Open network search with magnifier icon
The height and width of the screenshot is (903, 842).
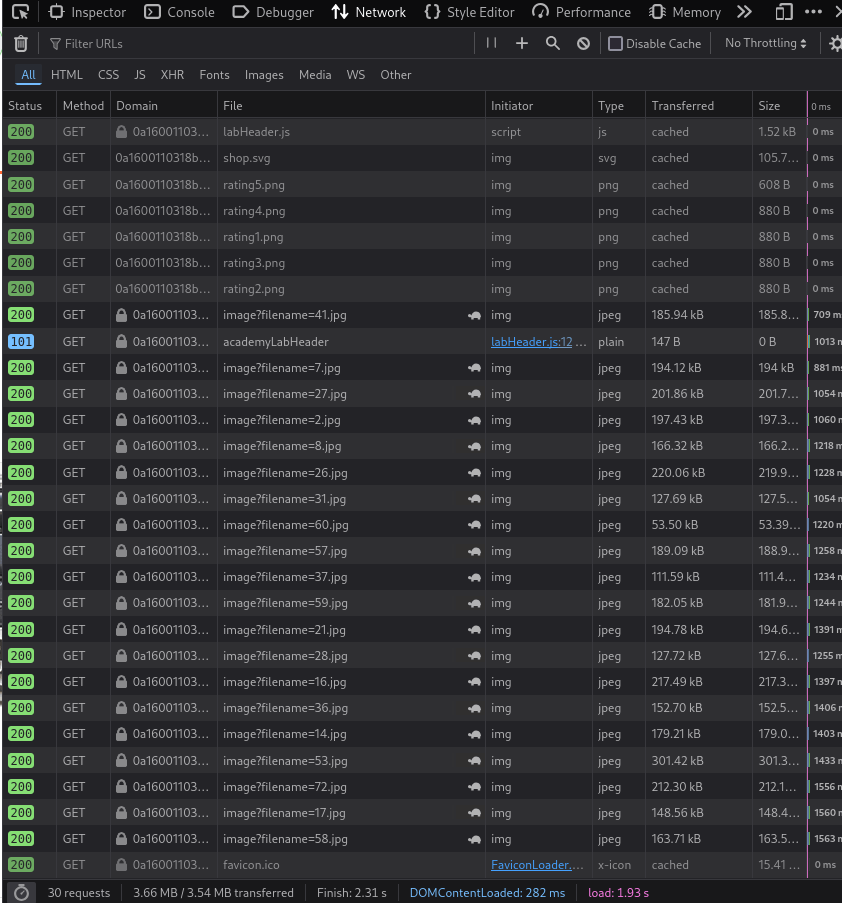(x=553, y=43)
